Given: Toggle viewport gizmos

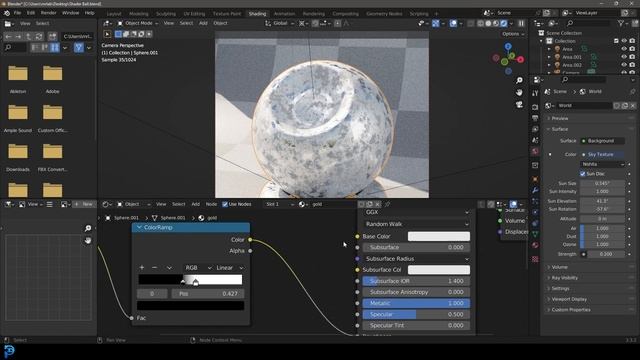Looking at the screenshot, I should pyautogui.click(x=436, y=23).
